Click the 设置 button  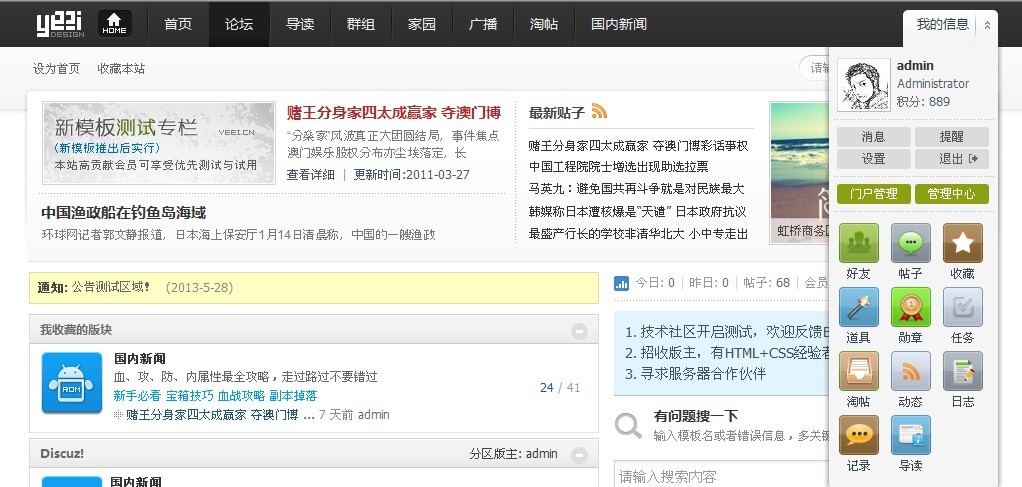[873, 159]
